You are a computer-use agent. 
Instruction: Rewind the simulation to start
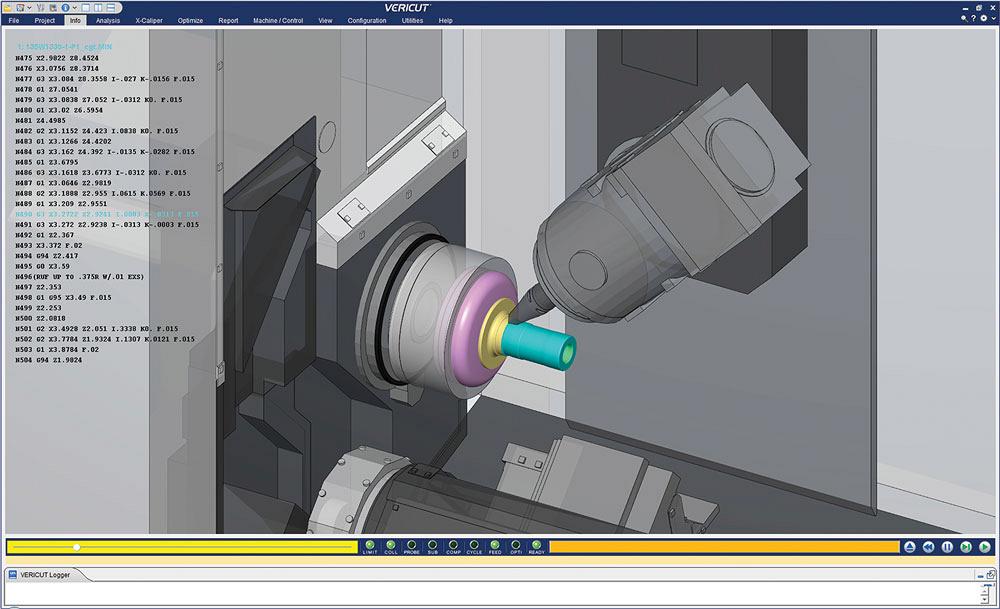click(x=928, y=547)
